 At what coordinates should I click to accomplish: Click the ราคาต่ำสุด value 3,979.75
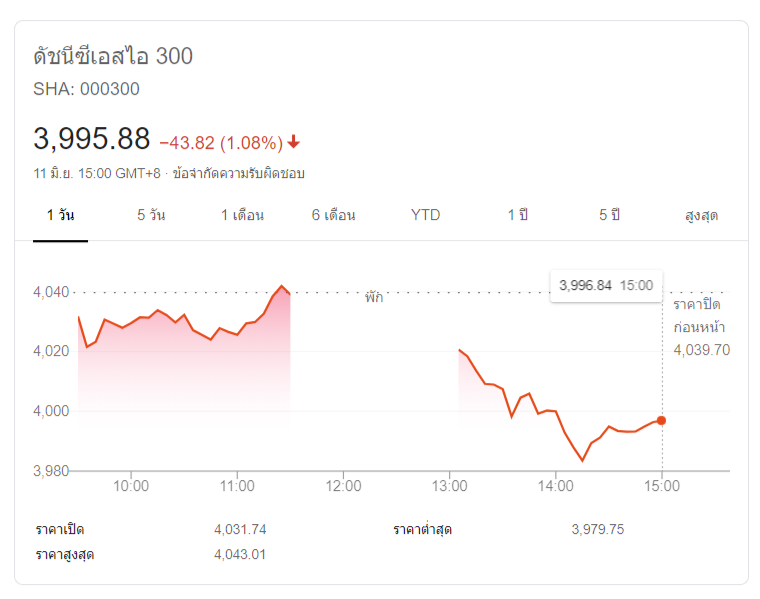tap(597, 529)
